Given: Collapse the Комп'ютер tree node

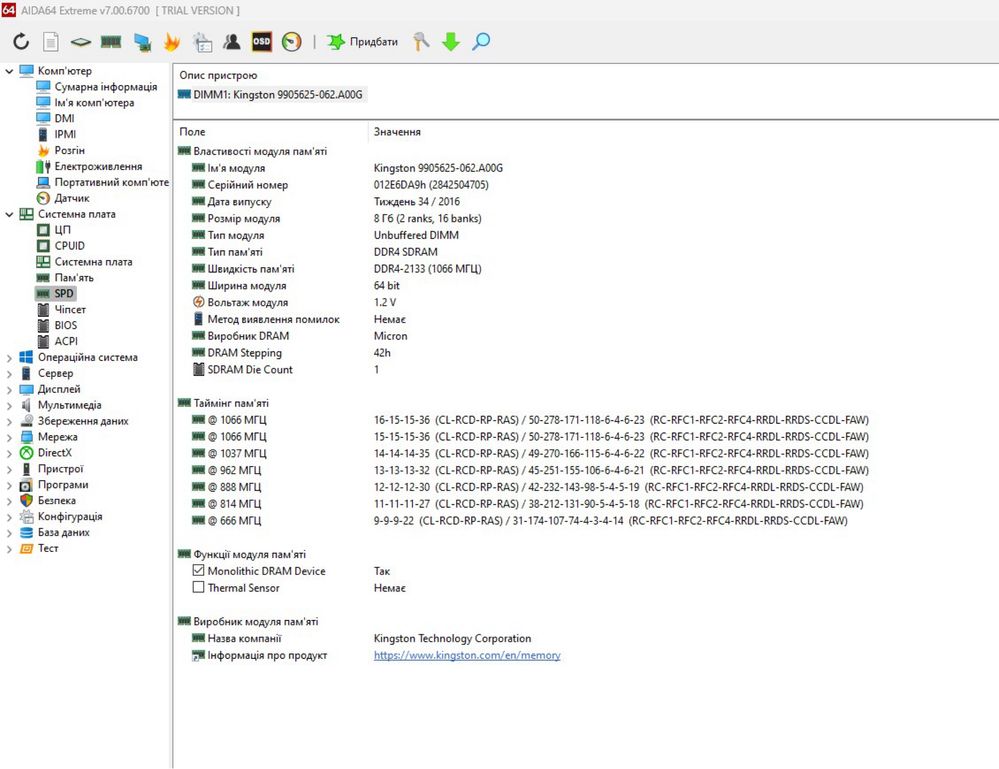Looking at the screenshot, I should pos(9,71).
